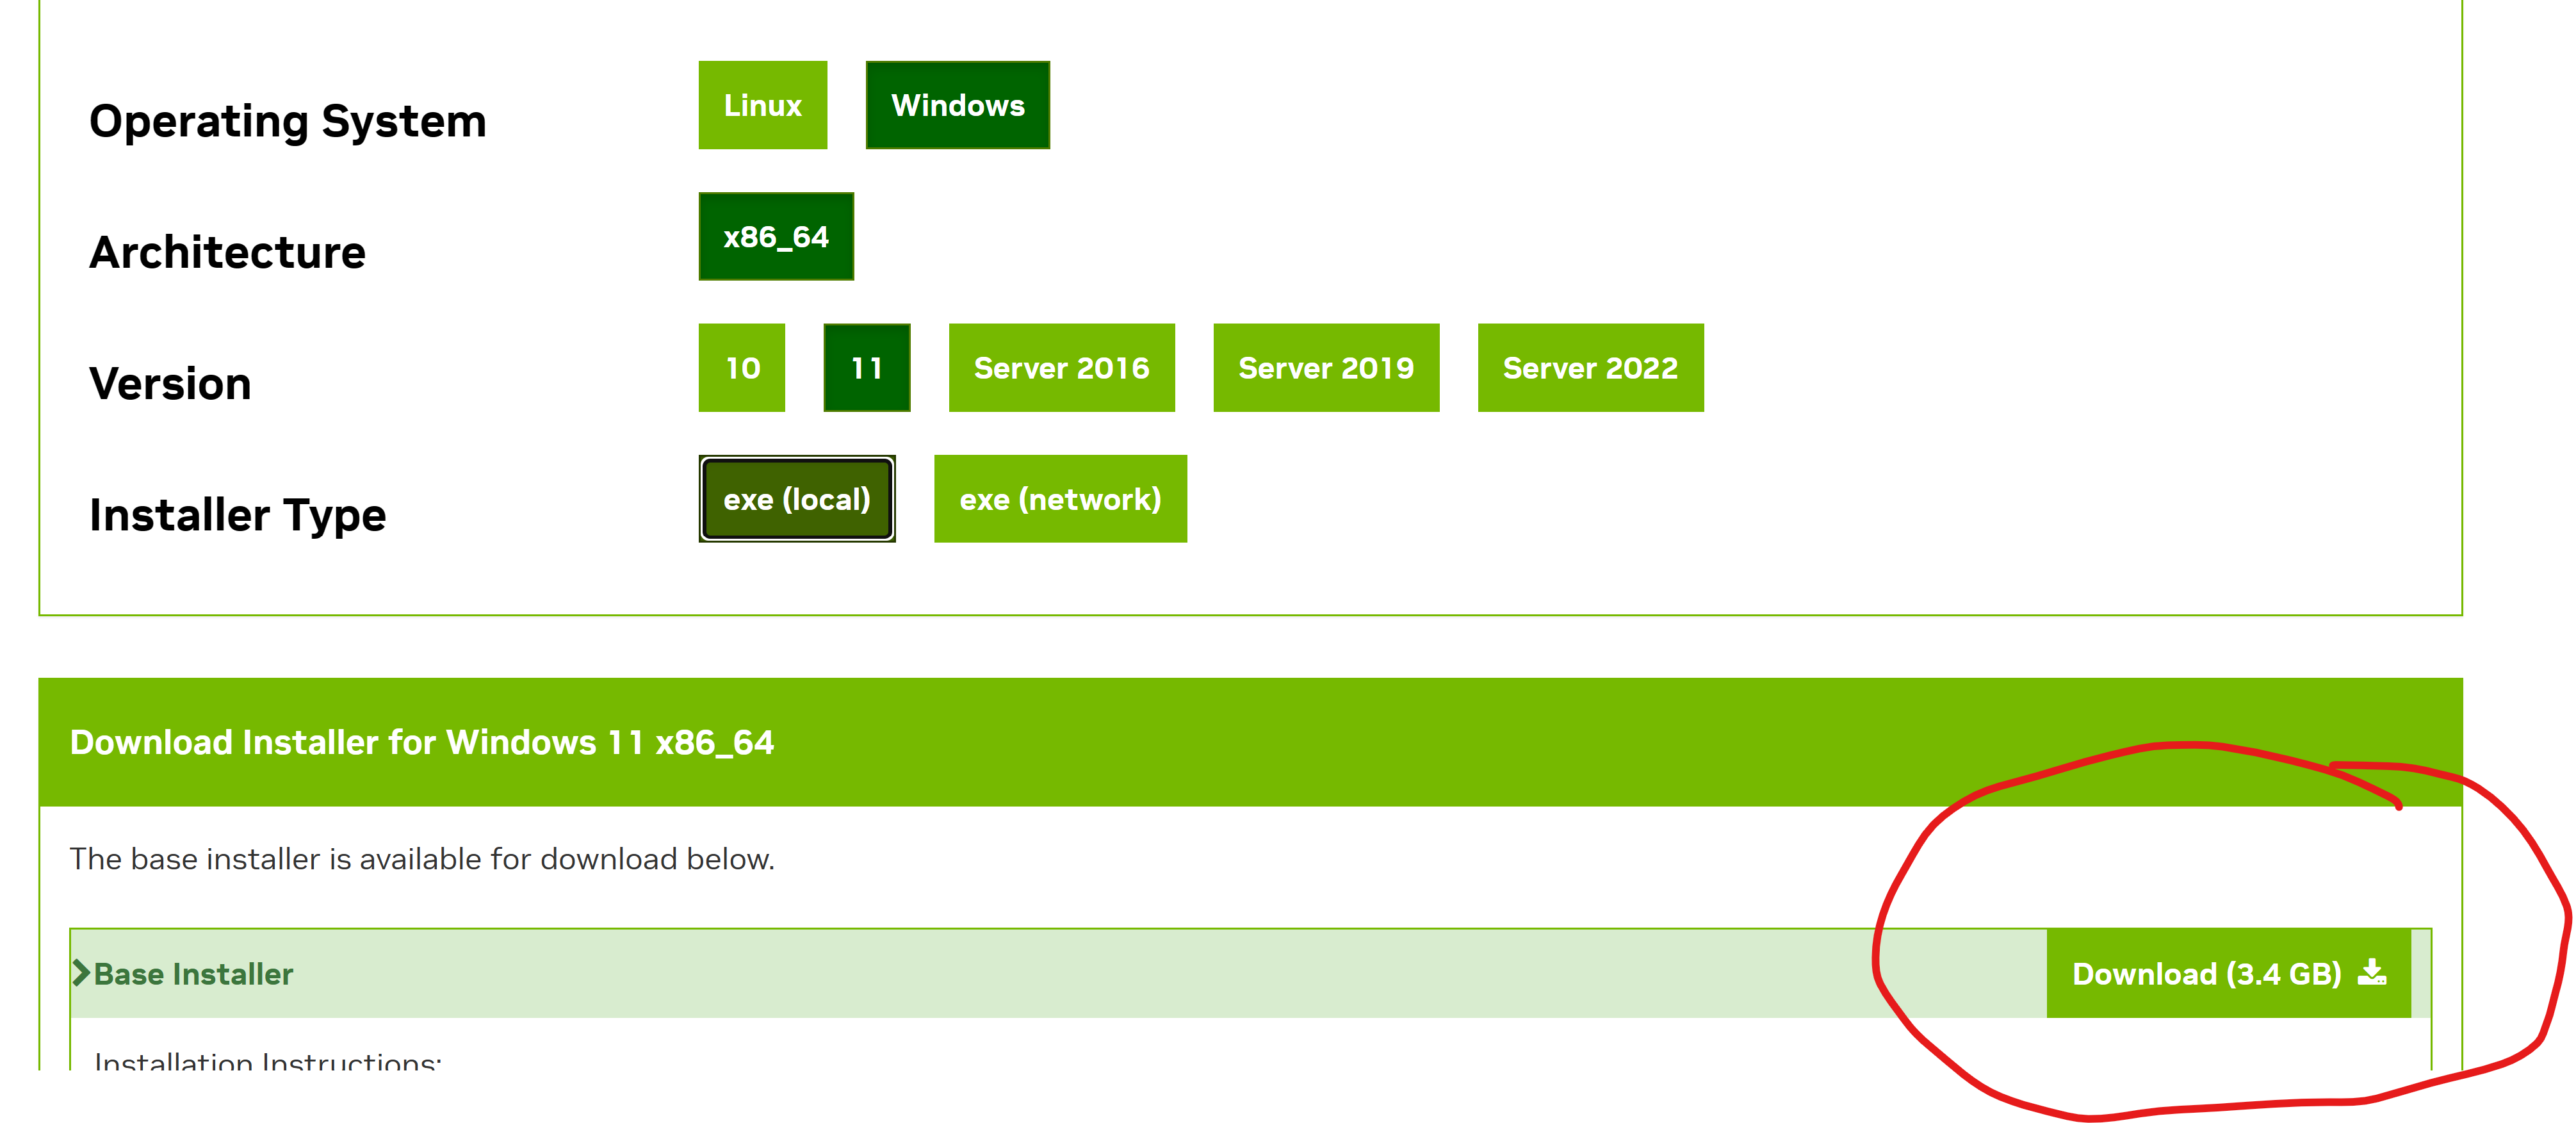Choose the x86_64 architecture
Screen dimensions: 2576x1123
tap(776, 236)
